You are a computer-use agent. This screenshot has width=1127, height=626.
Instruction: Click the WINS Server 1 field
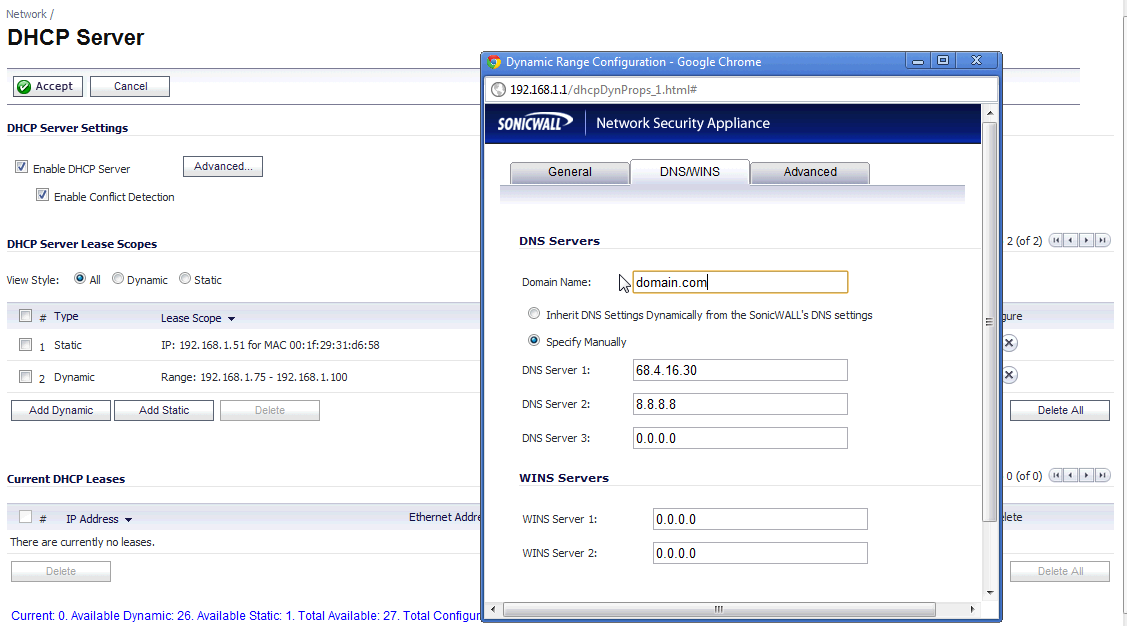click(760, 519)
